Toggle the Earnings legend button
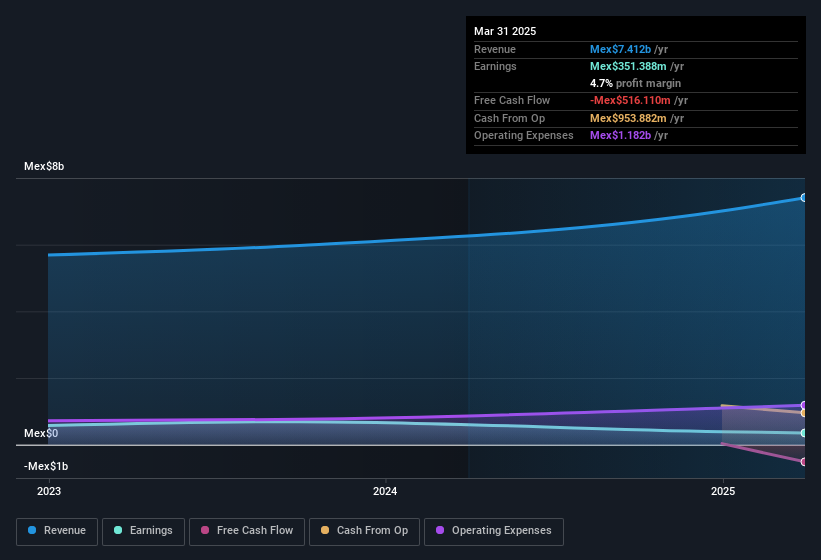The width and height of the screenshot is (821, 560). click(x=143, y=531)
